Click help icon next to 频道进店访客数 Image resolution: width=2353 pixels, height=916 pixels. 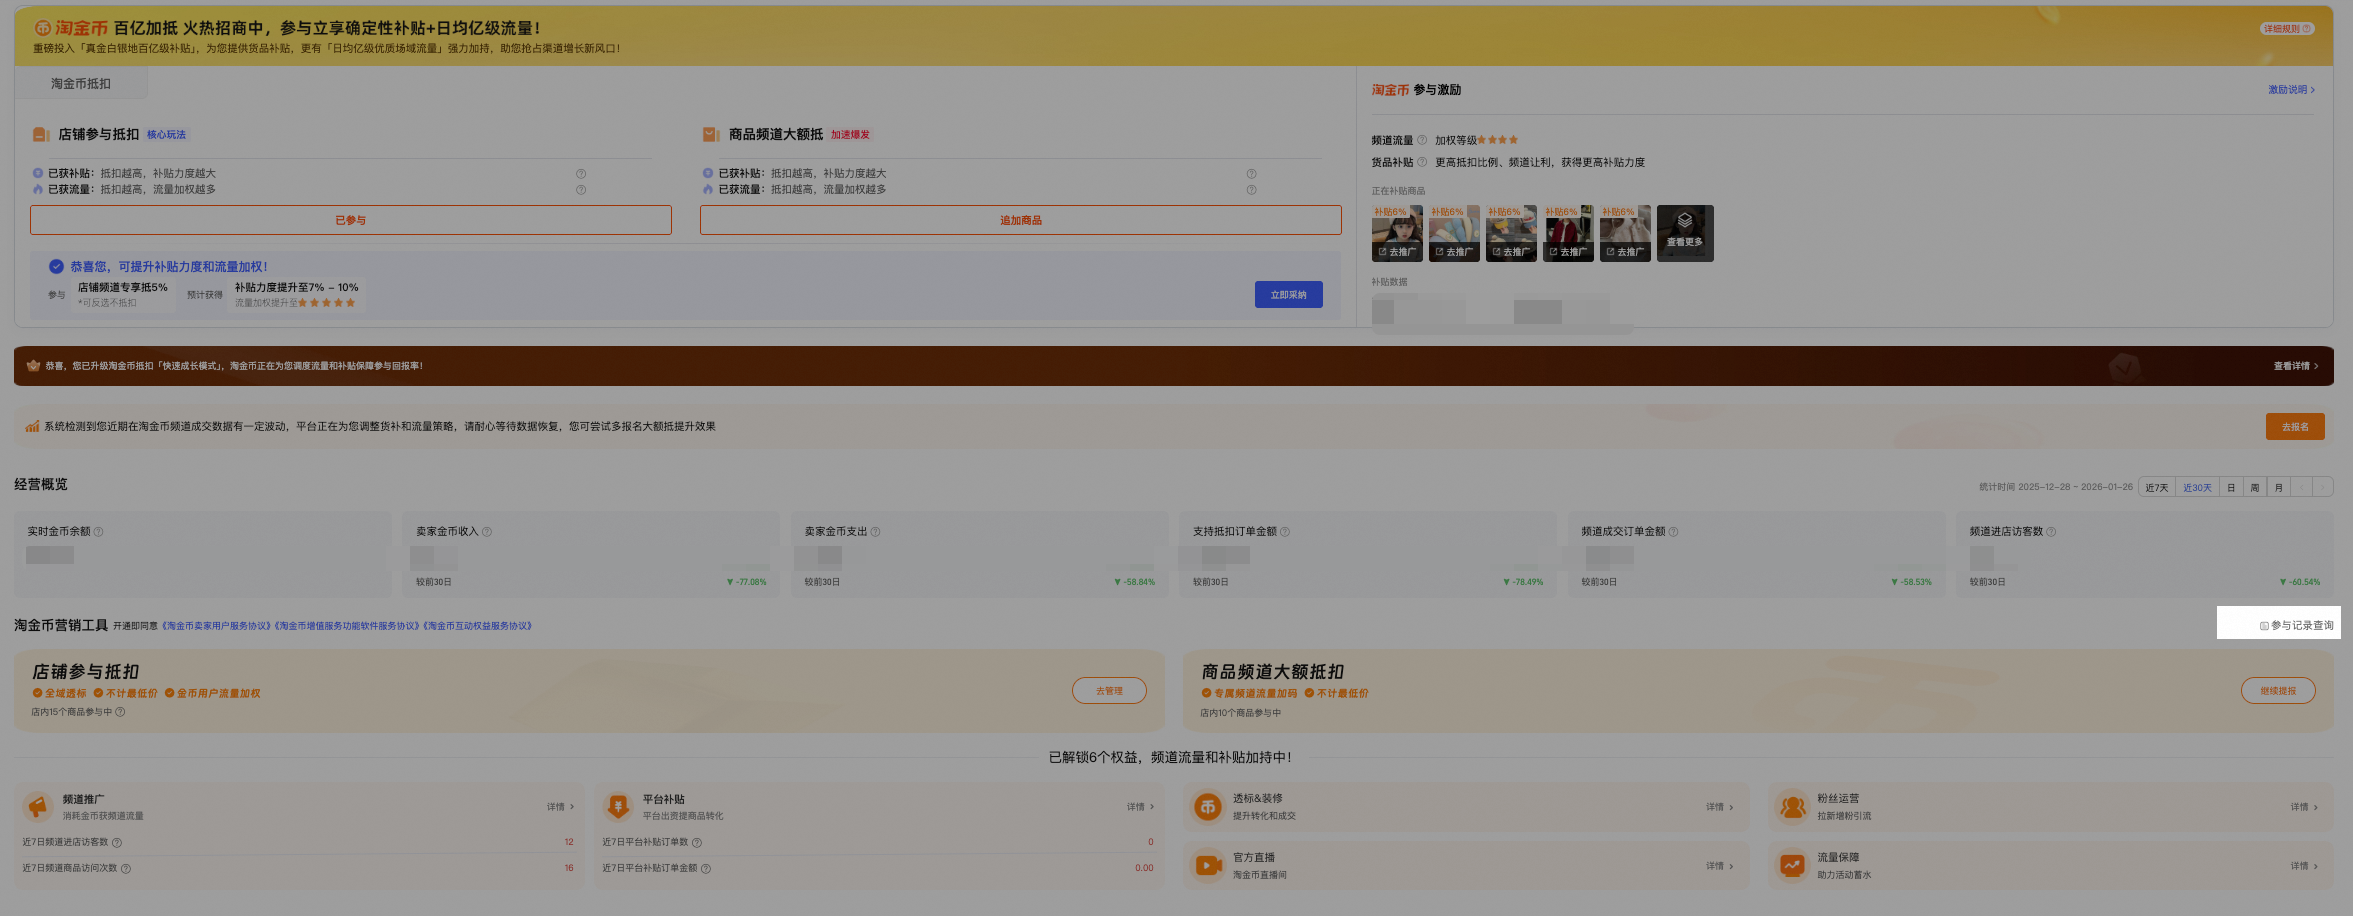coord(2051,532)
